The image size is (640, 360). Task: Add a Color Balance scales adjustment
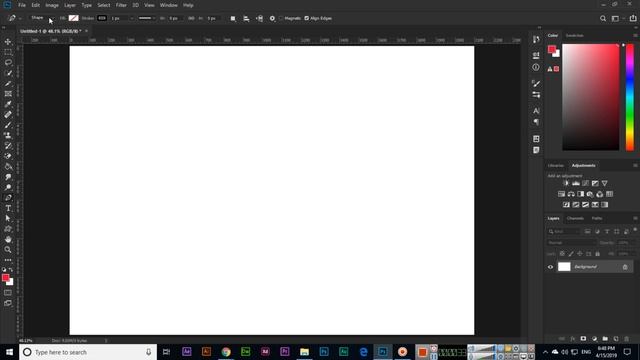(571, 194)
